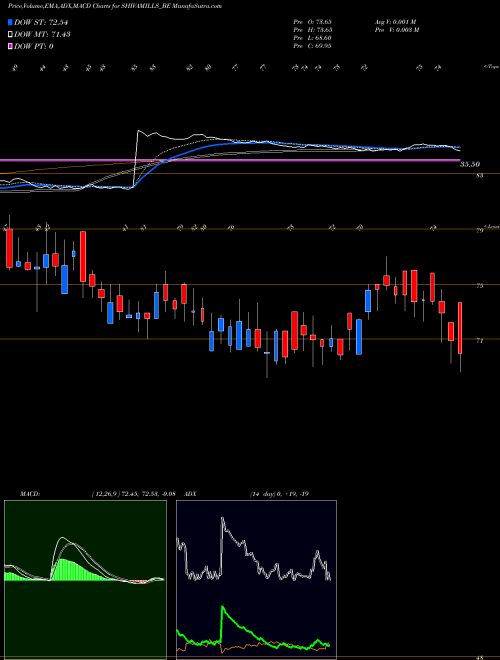Click the MACD (12,26,9) values text

pyautogui.click(x=133, y=494)
